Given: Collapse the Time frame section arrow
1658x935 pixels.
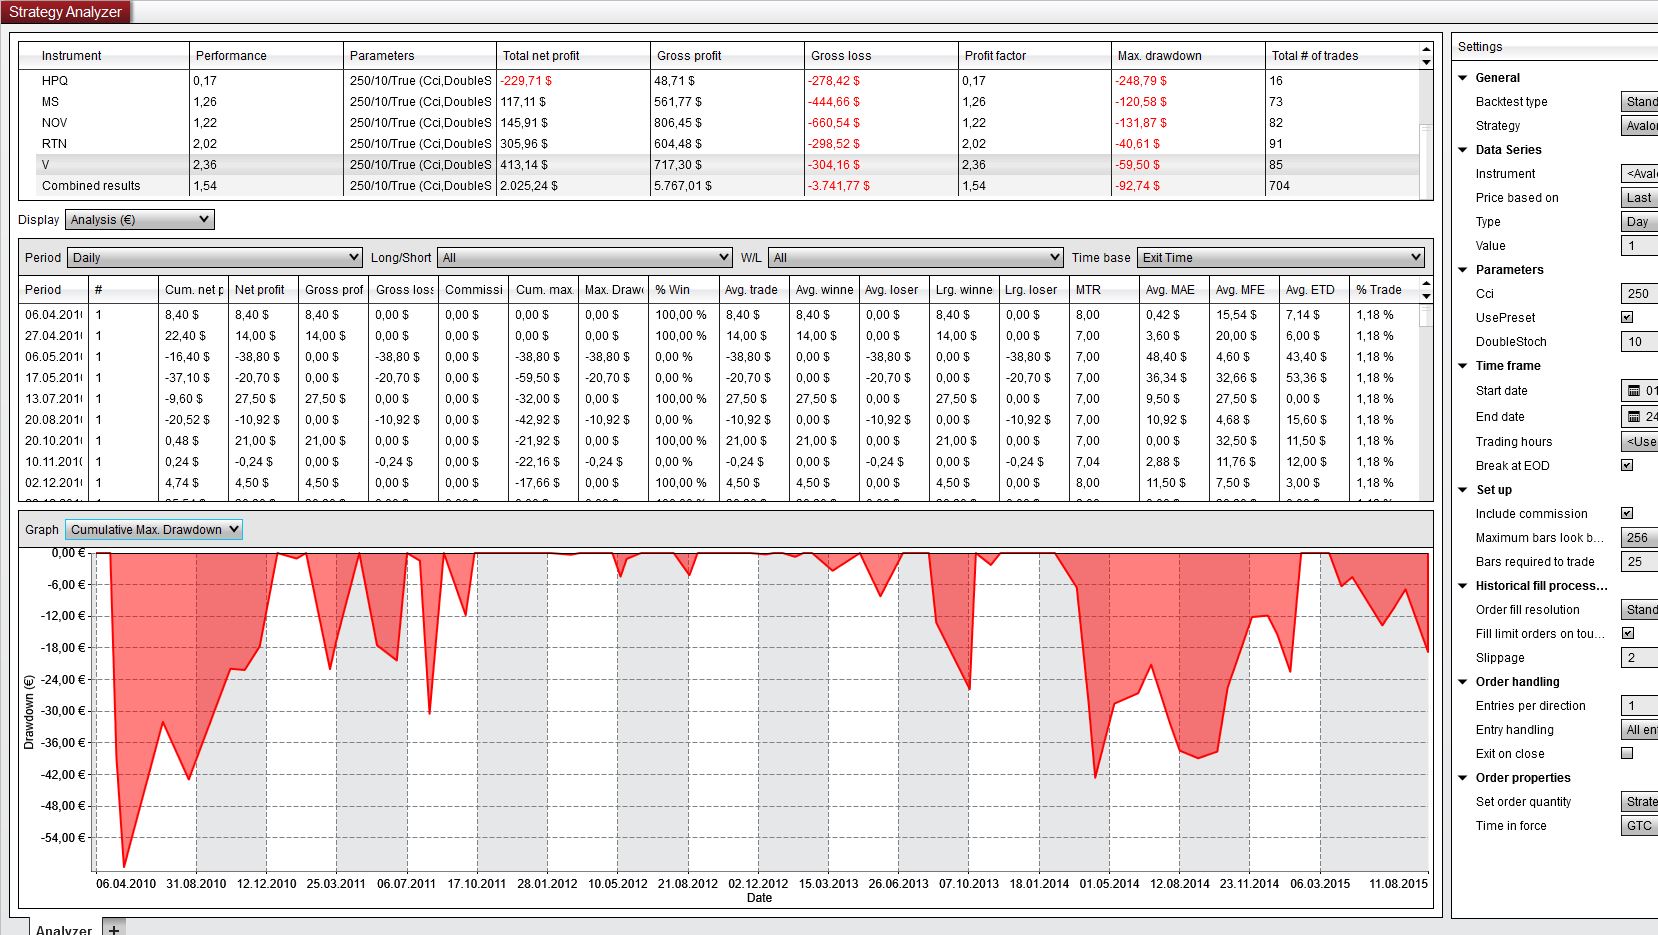Looking at the screenshot, I should pyautogui.click(x=1463, y=366).
